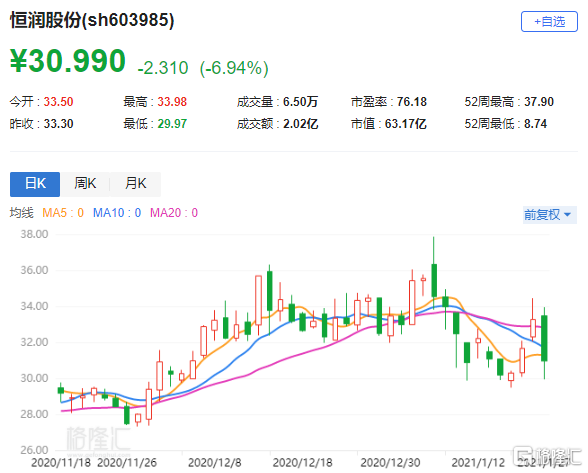Click the 2020/12/30 date axis label

pos(390,463)
